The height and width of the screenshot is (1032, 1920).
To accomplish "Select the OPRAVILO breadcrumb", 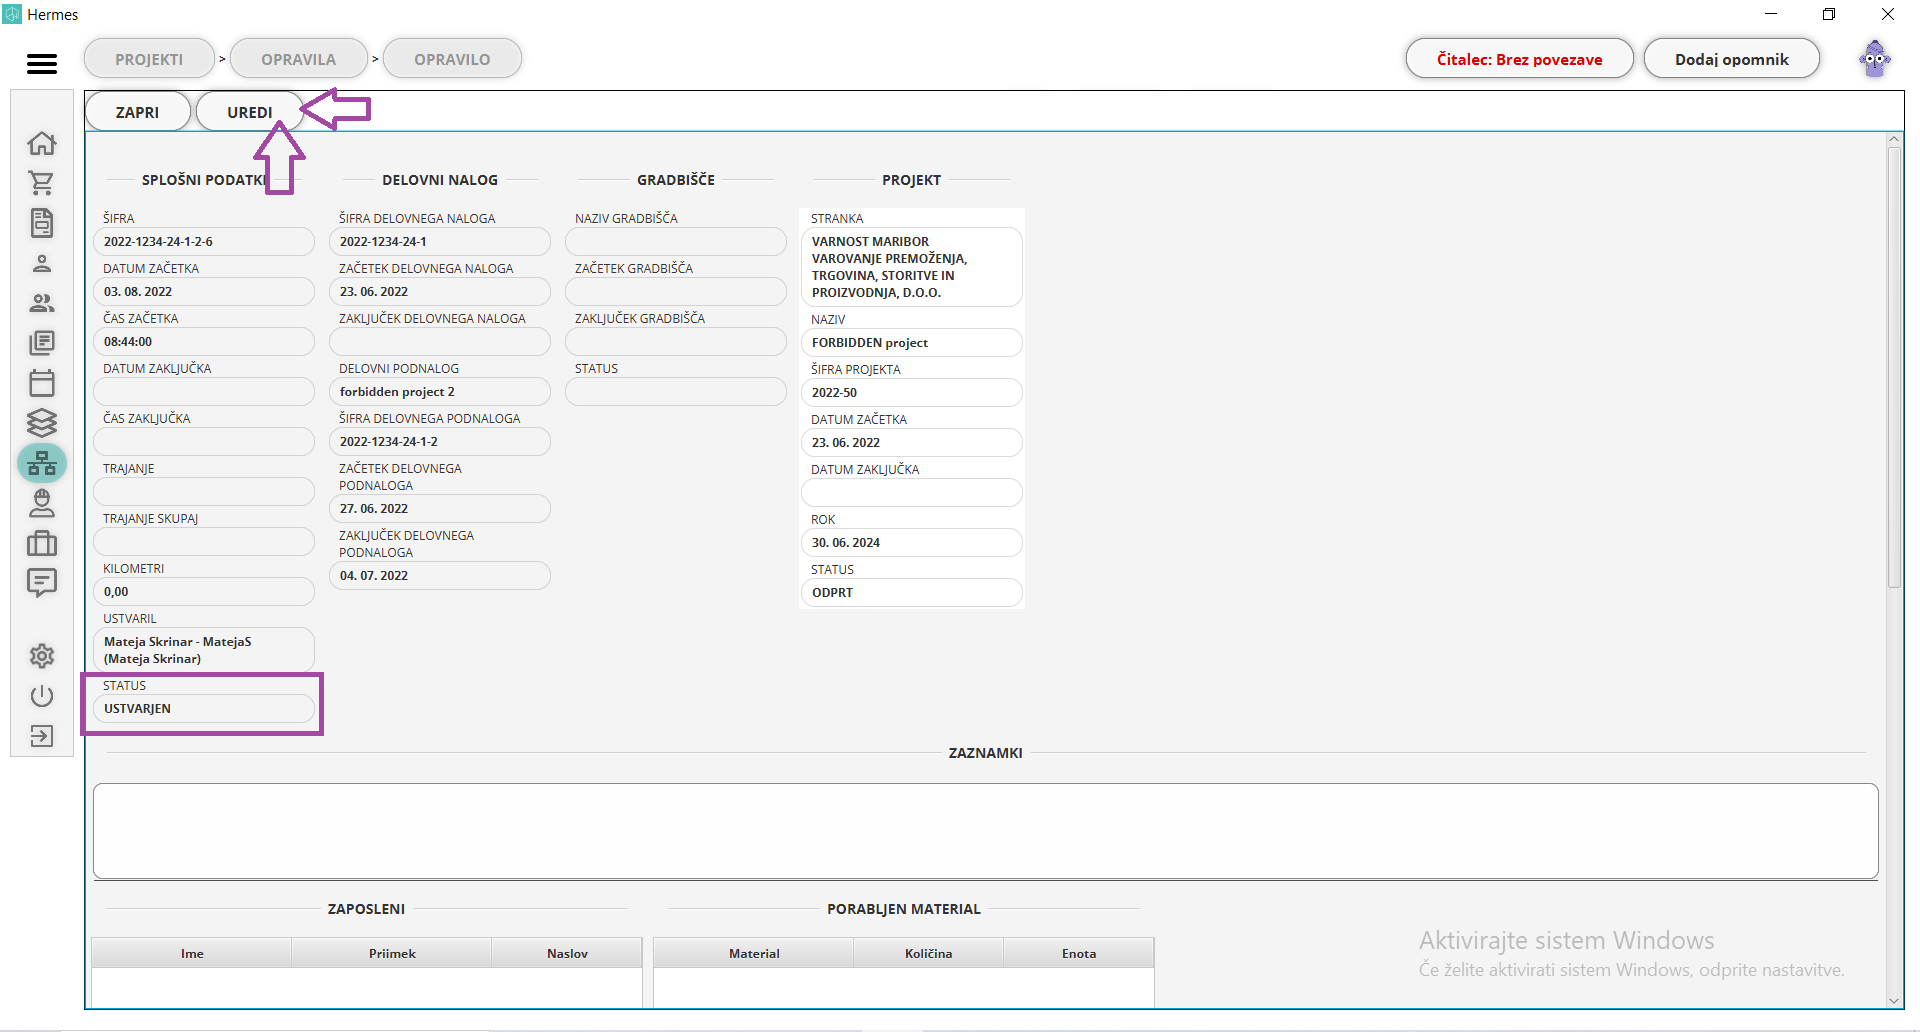I will click(x=452, y=59).
